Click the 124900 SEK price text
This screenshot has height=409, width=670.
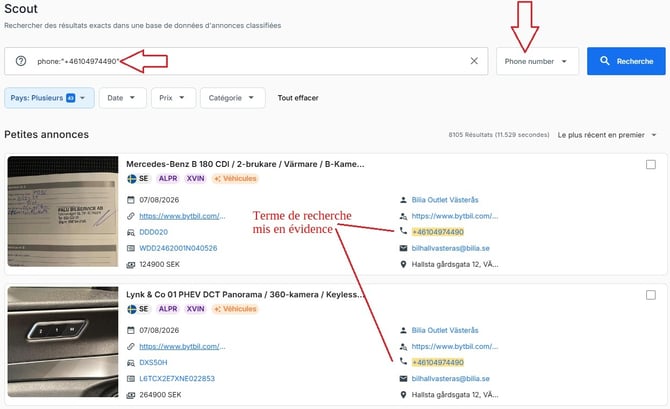tap(159, 265)
